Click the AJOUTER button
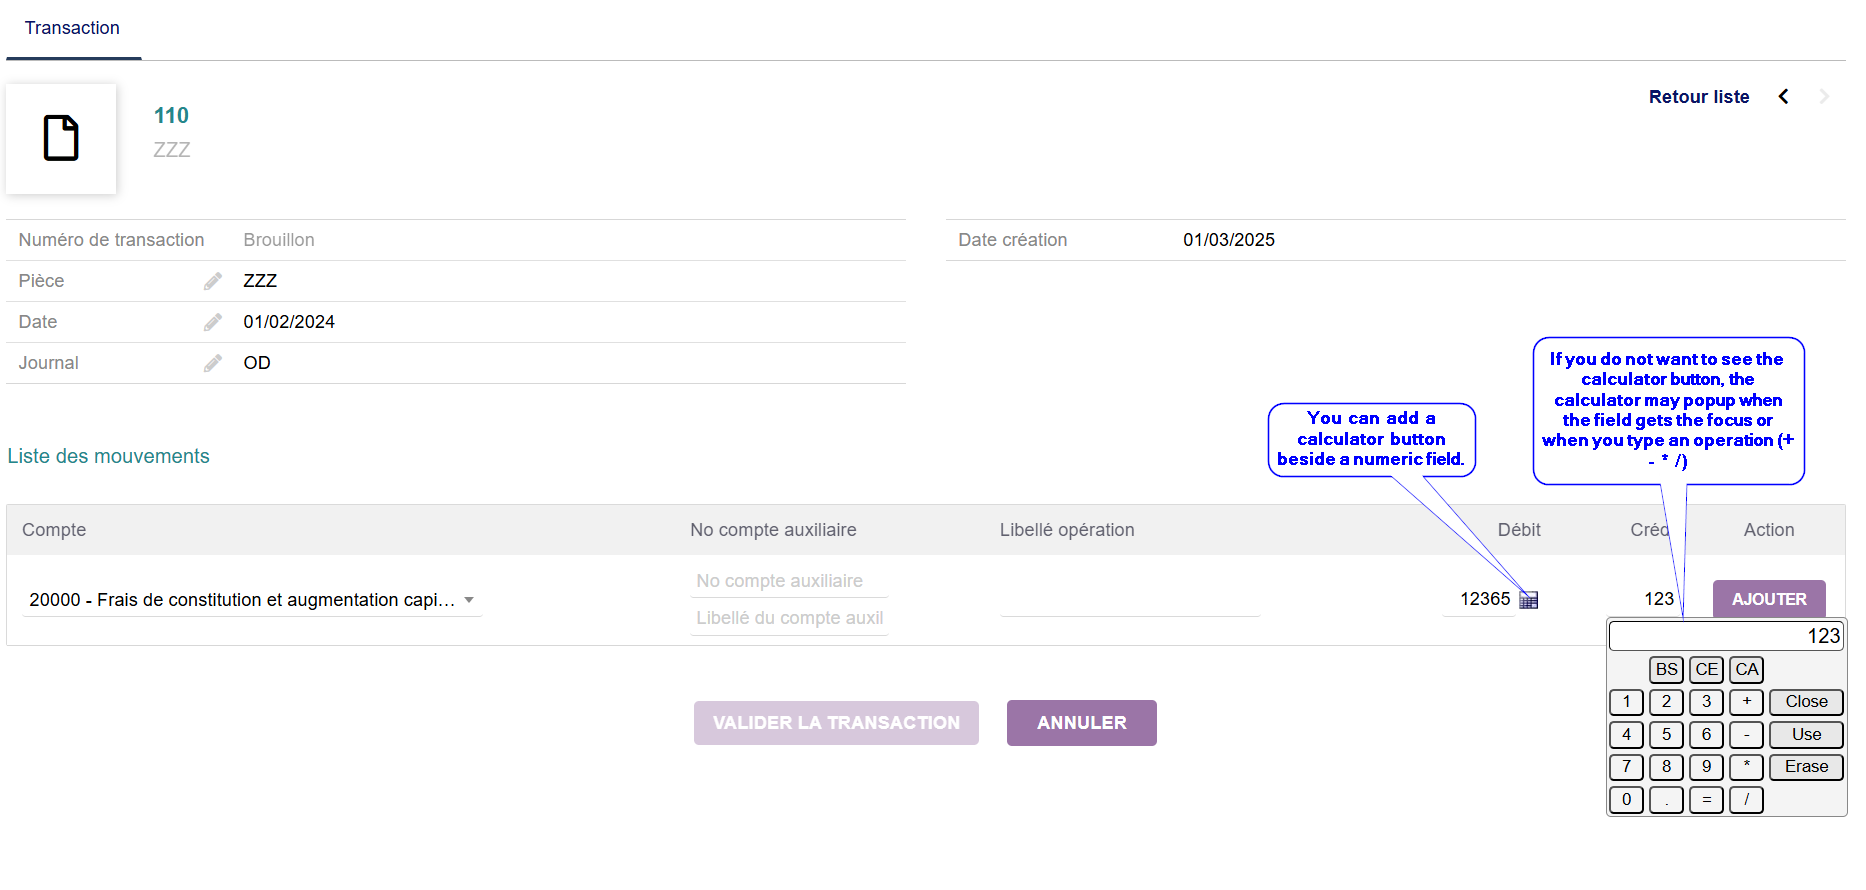The height and width of the screenshot is (890, 1866). click(x=1768, y=599)
